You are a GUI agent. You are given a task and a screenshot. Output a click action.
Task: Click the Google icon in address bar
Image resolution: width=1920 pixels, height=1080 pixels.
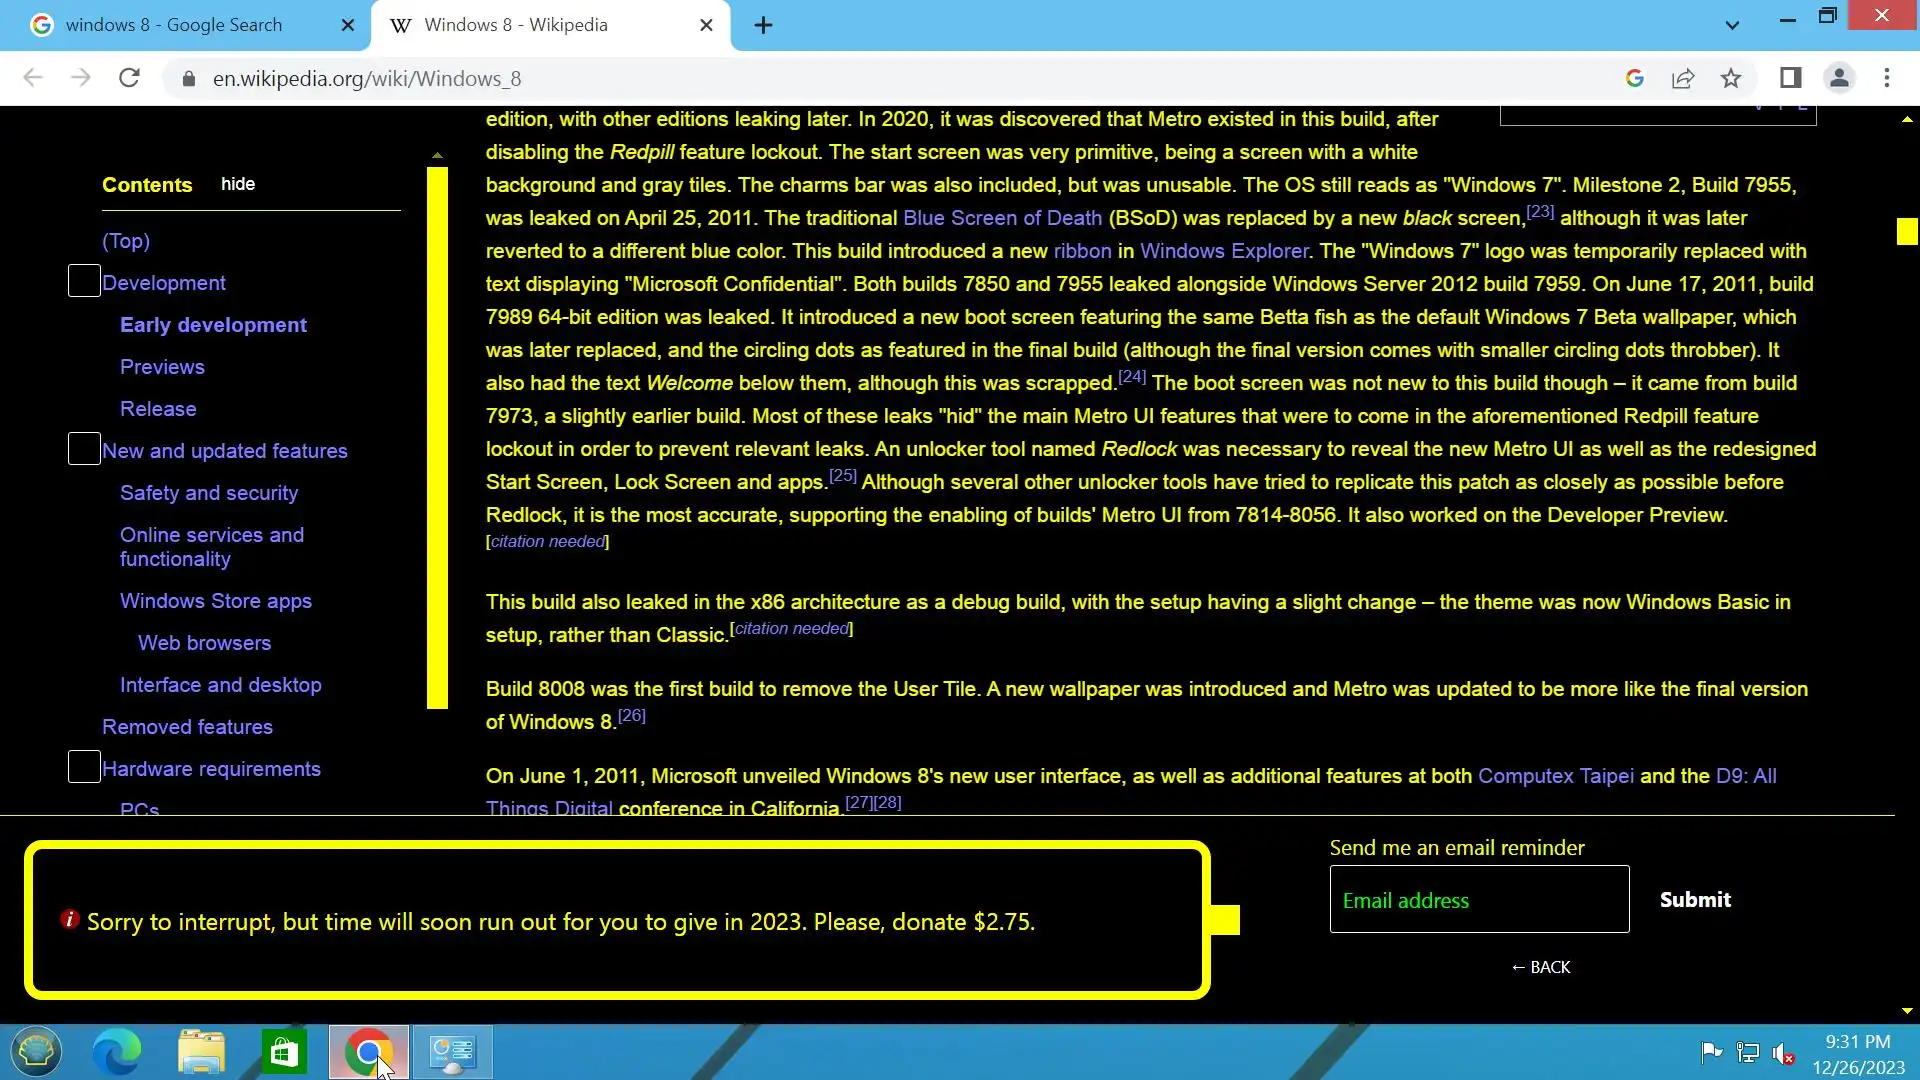[1635, 78]
